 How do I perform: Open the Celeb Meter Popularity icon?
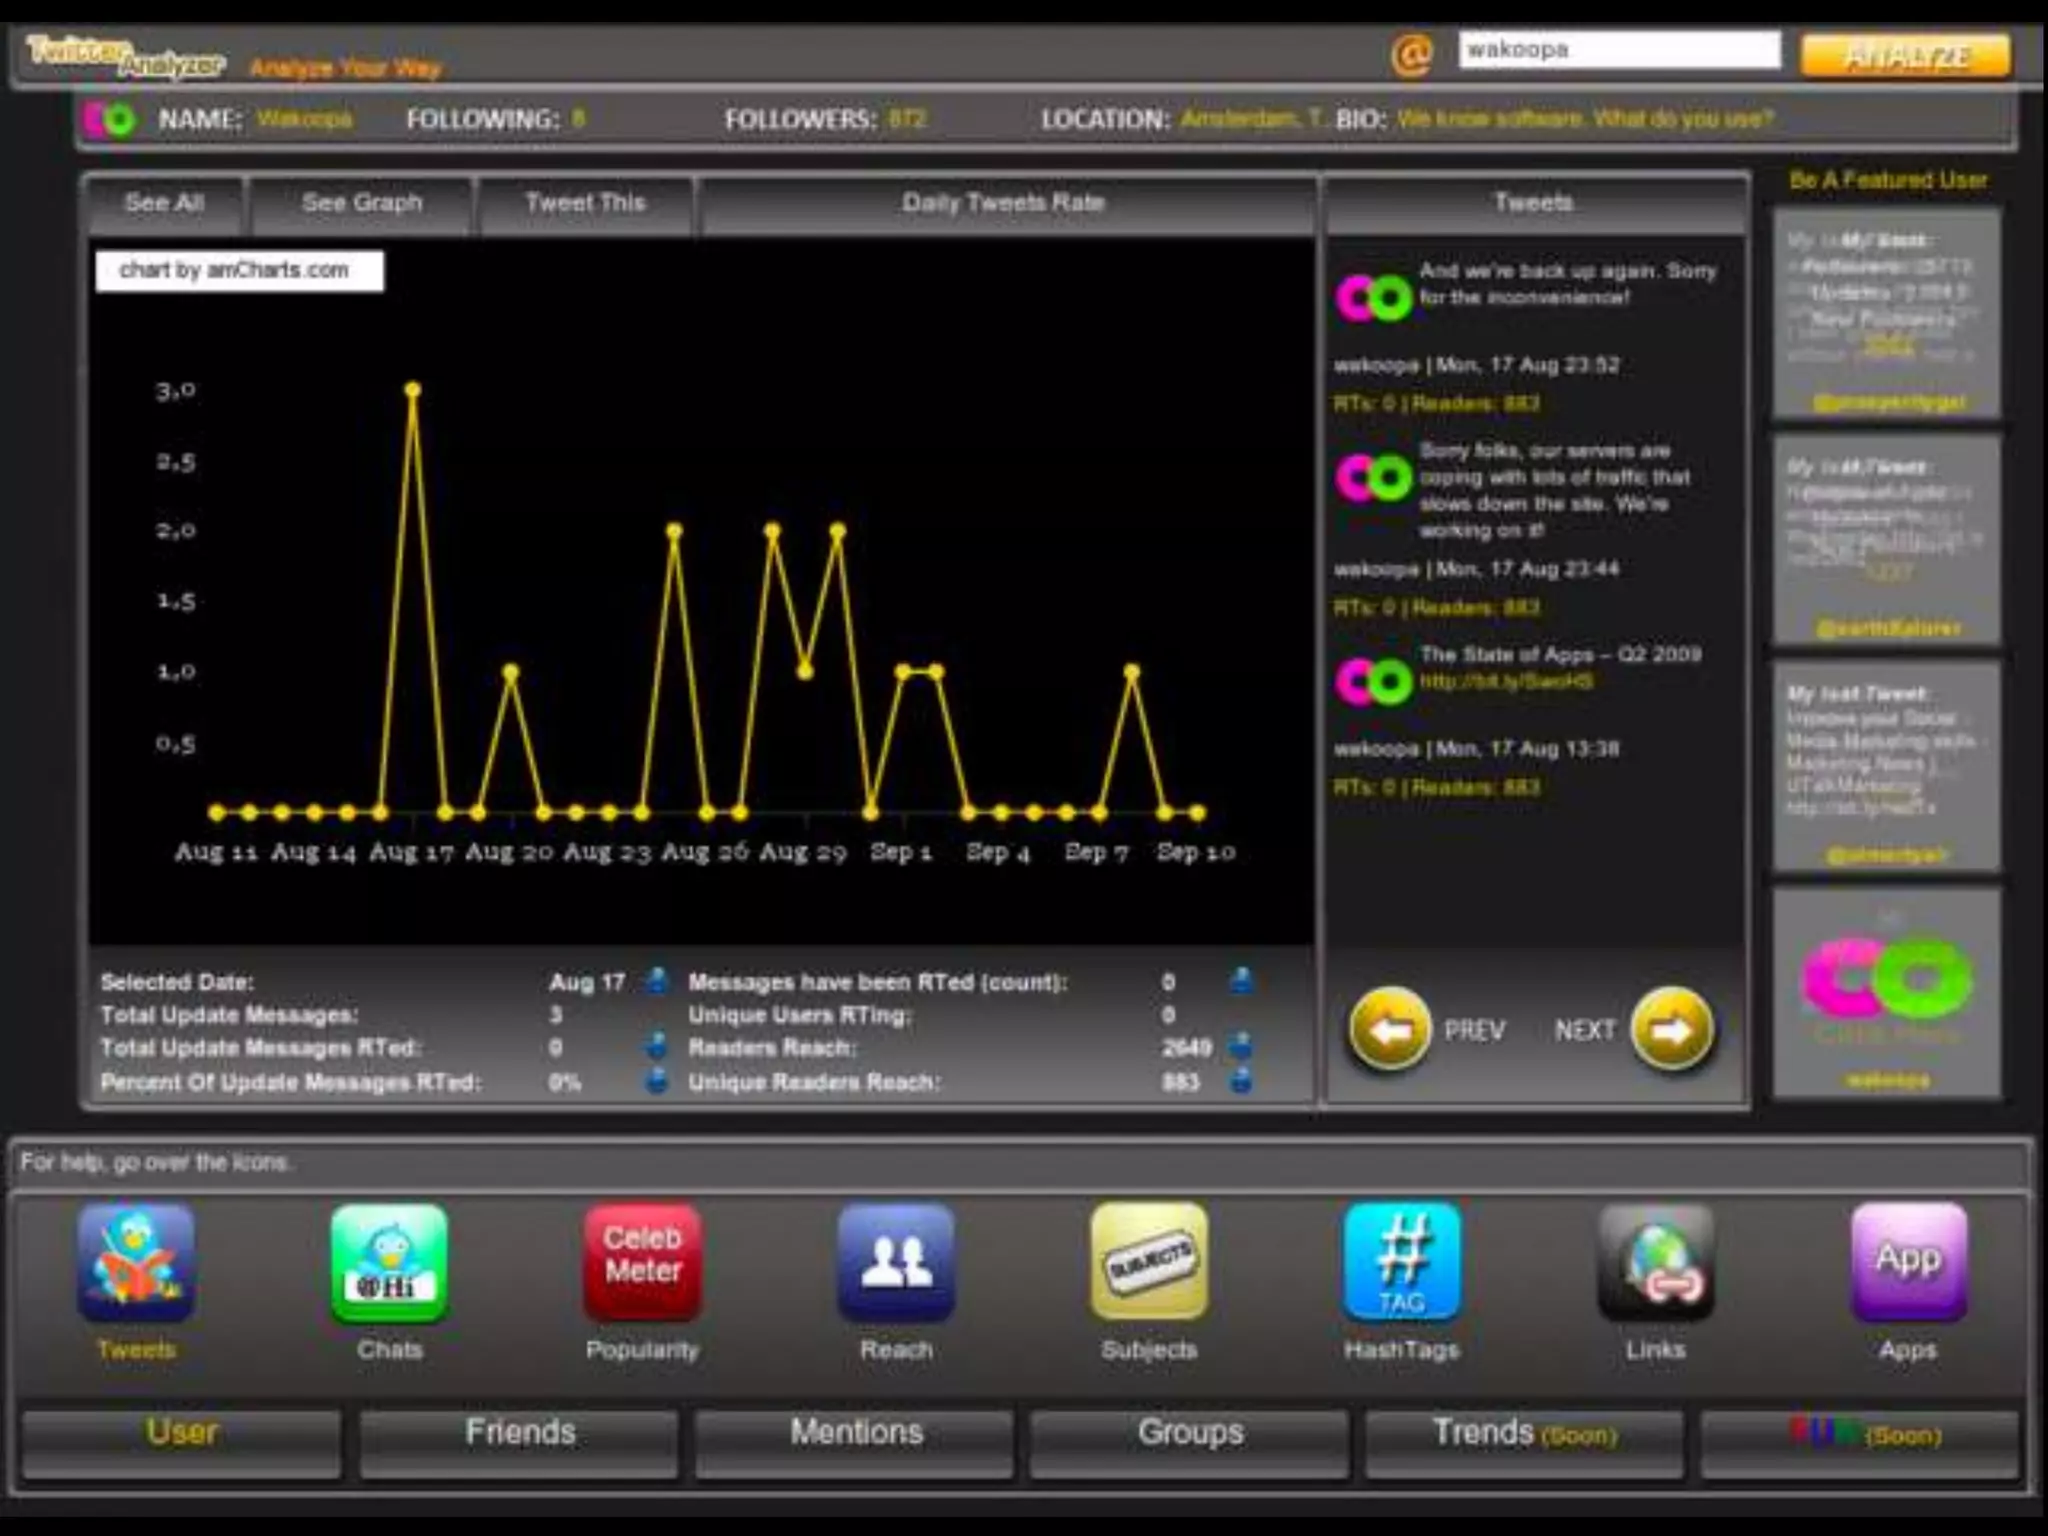tap(642, 1263)
